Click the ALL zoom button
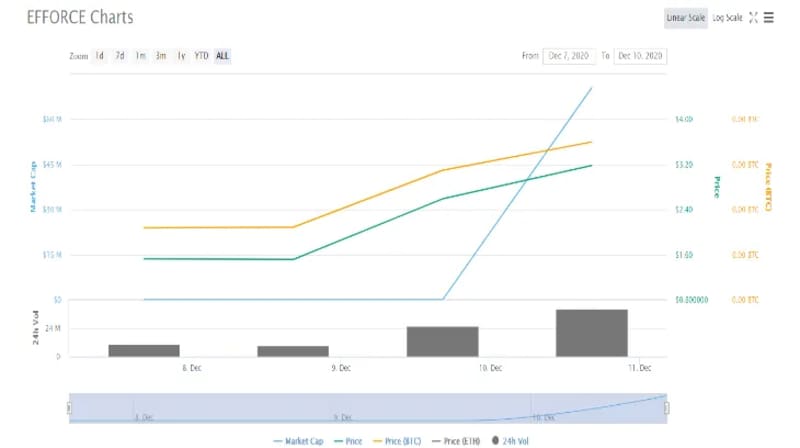The image size is (800, 448). point(222,56)
